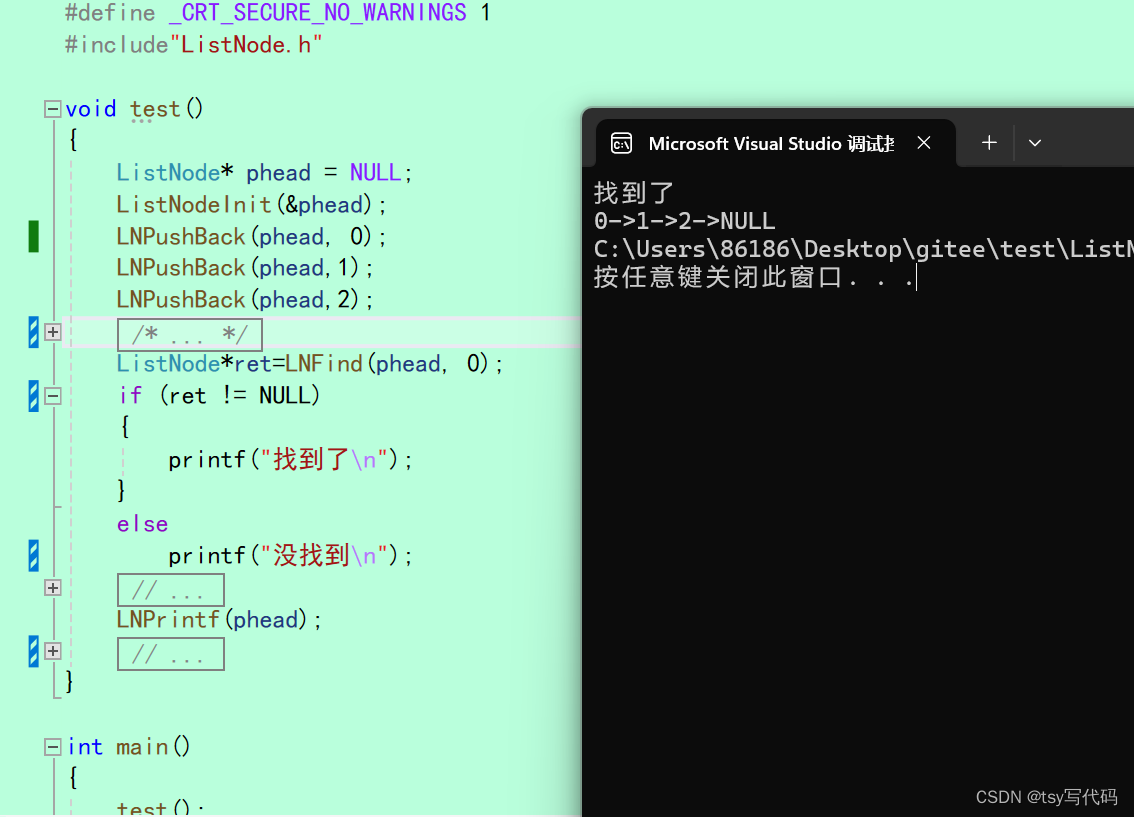Collapse the if (ret != NULL) block
This screenshot has height=817, width=1134.
[x=53, y=395]
